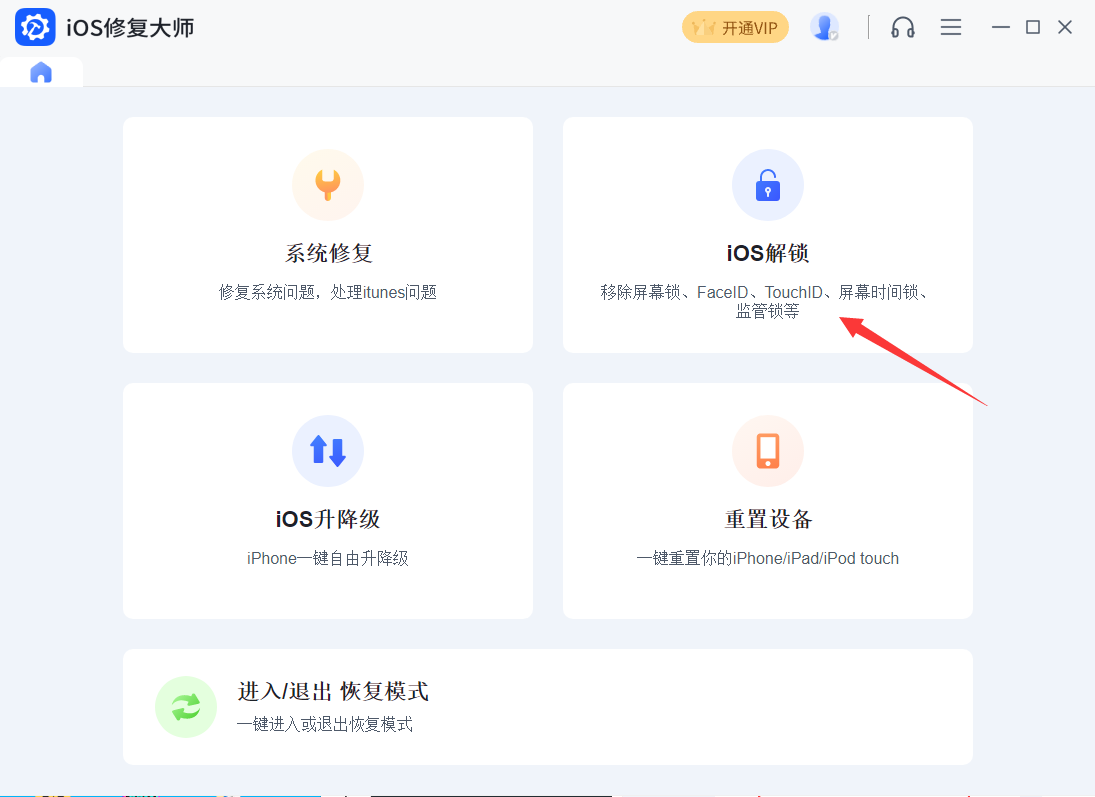Minimize the iOS修复大师 window
This screenshot has width=1095, height=797.
tap(1001, 27)
